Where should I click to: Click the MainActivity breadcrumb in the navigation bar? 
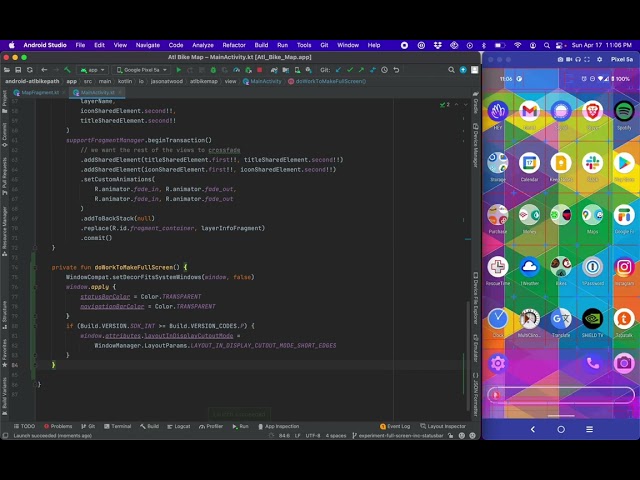pyautogui.click(x=262, y=81)
